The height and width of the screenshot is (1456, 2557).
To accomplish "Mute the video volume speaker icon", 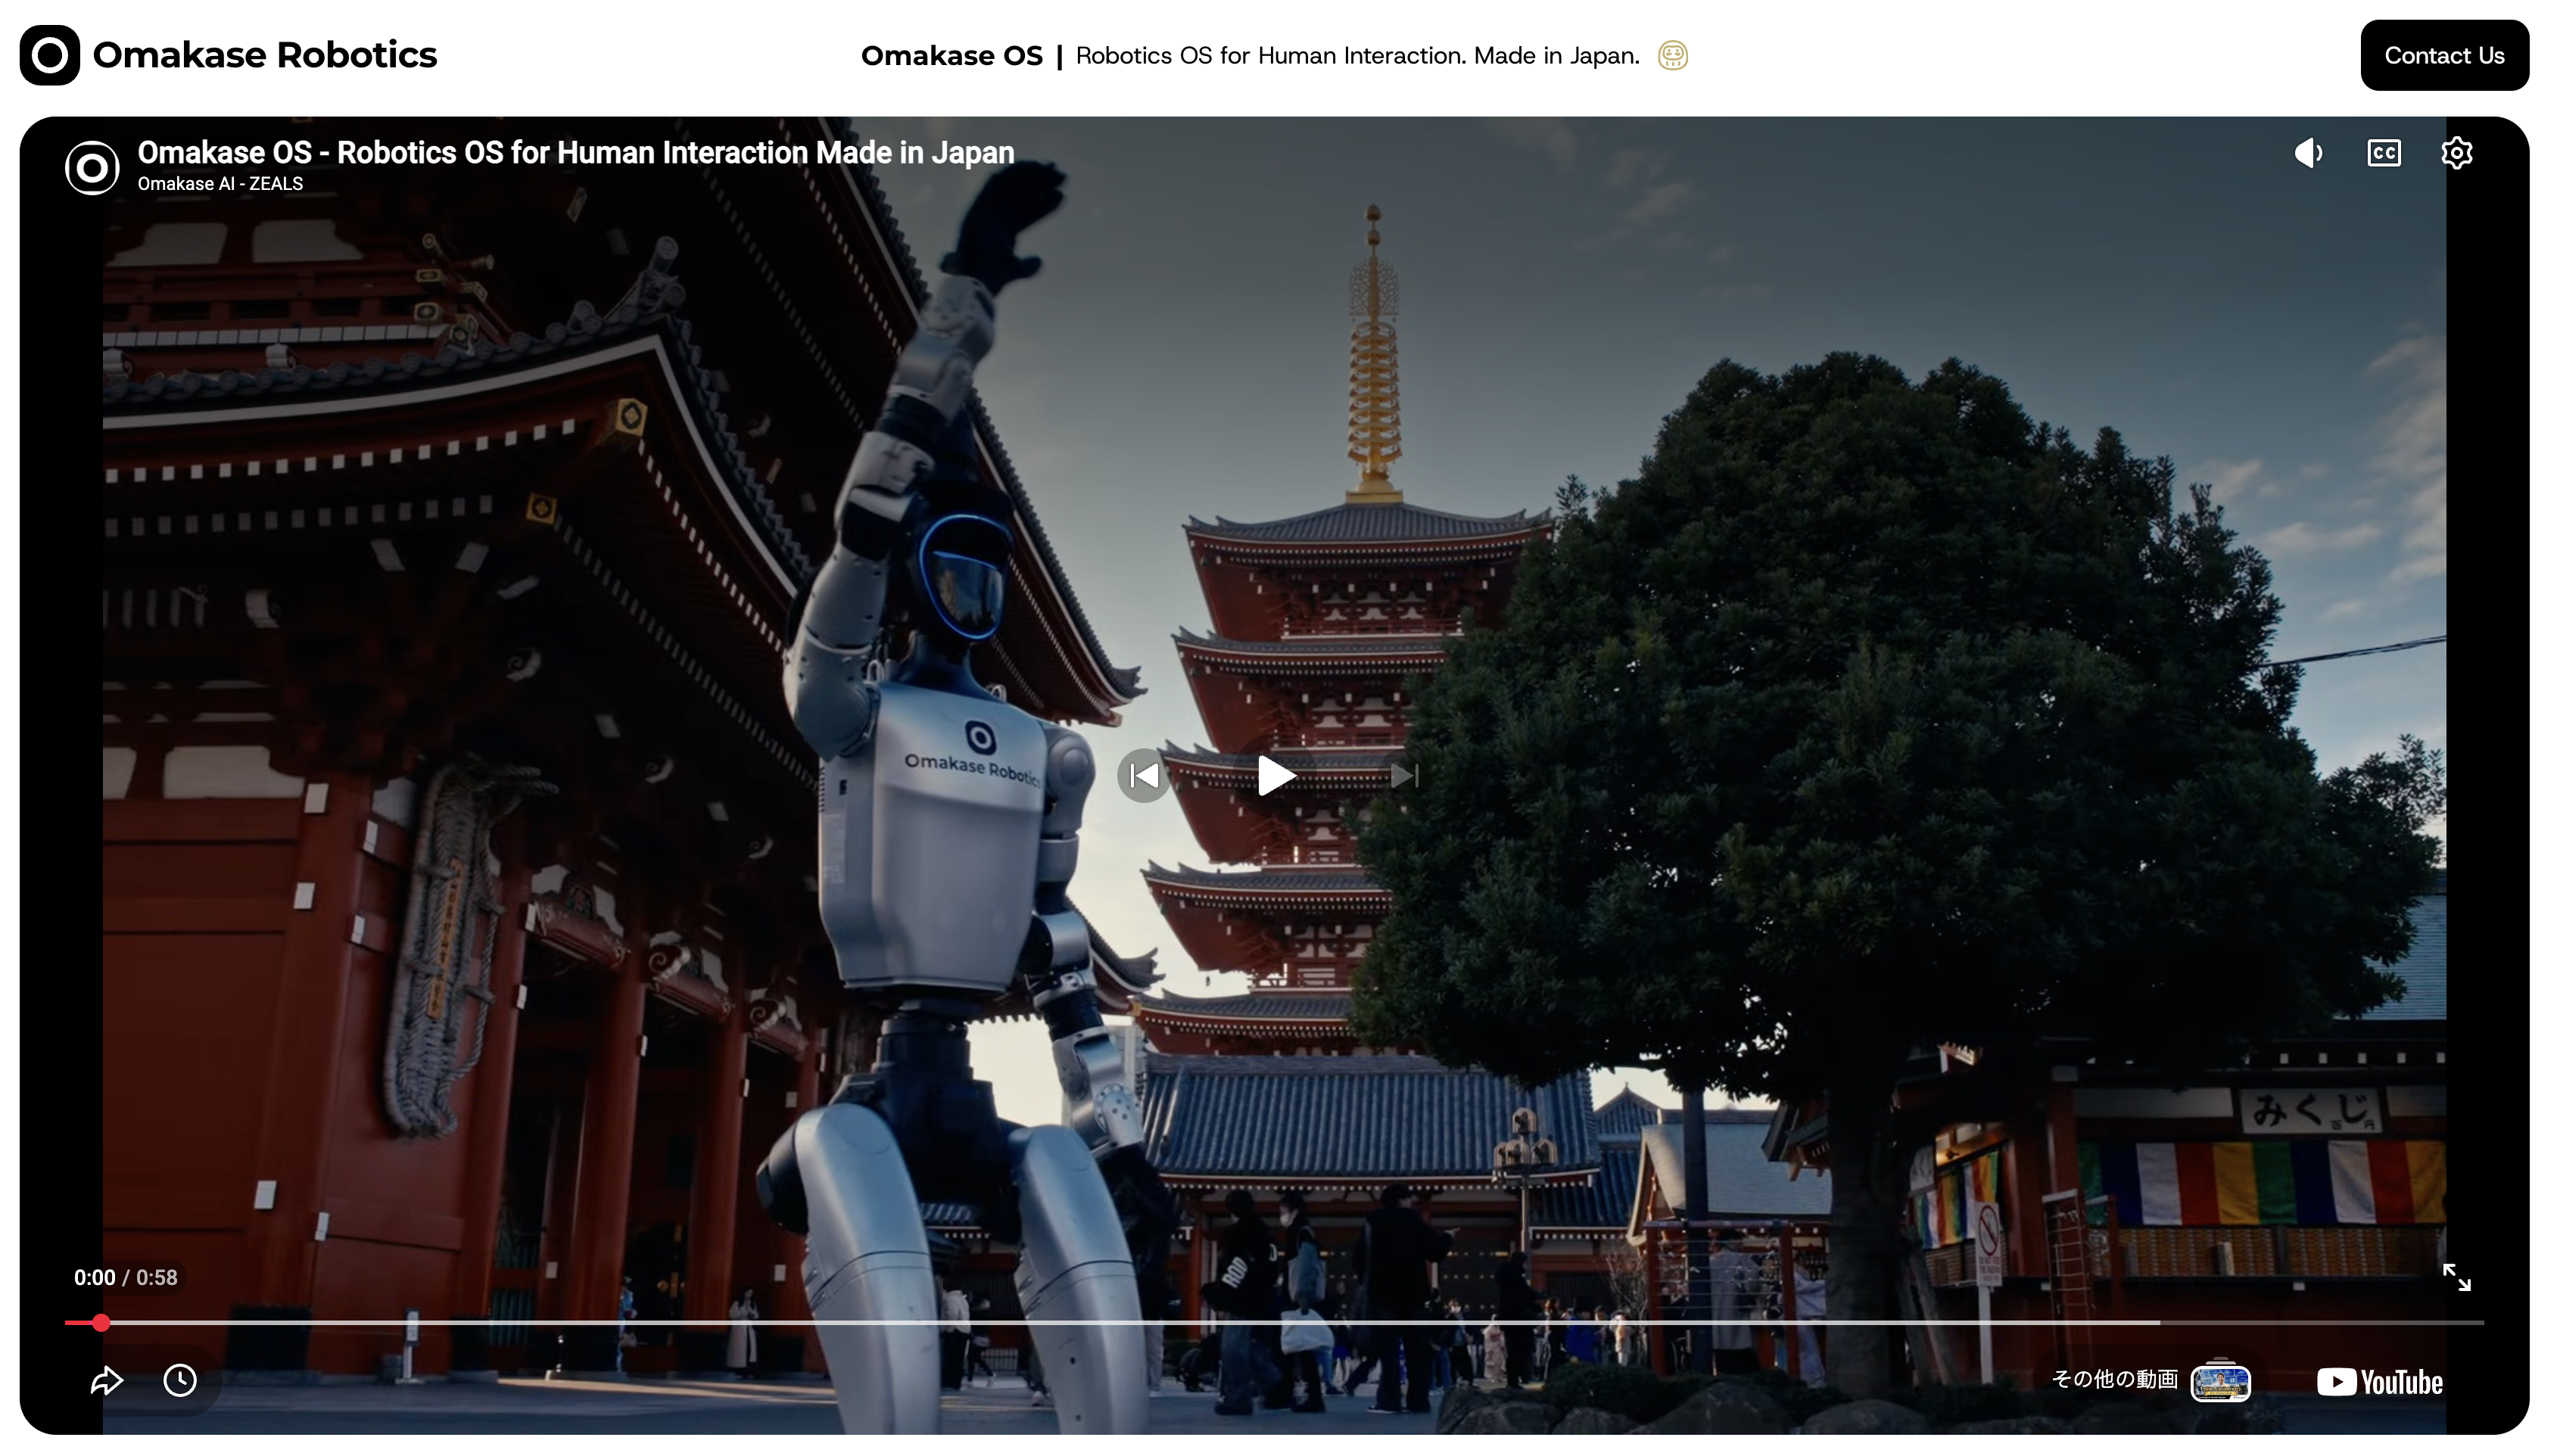I will click(2308, 153).
